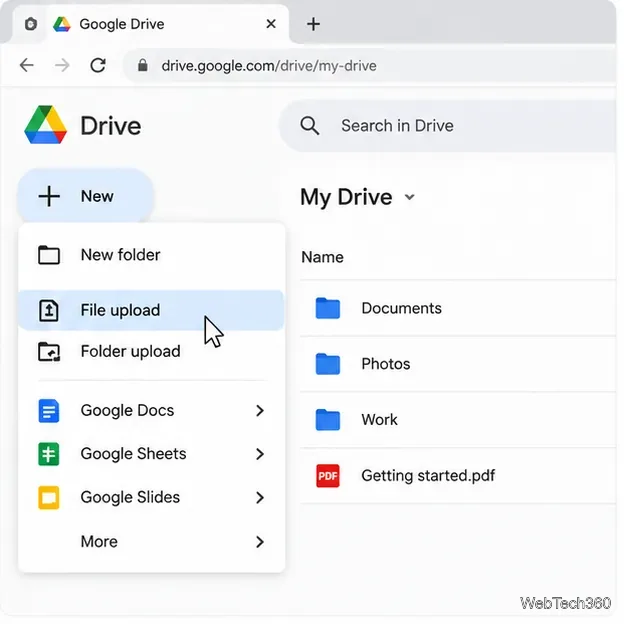Click the File upload icon

pos(49,310)
